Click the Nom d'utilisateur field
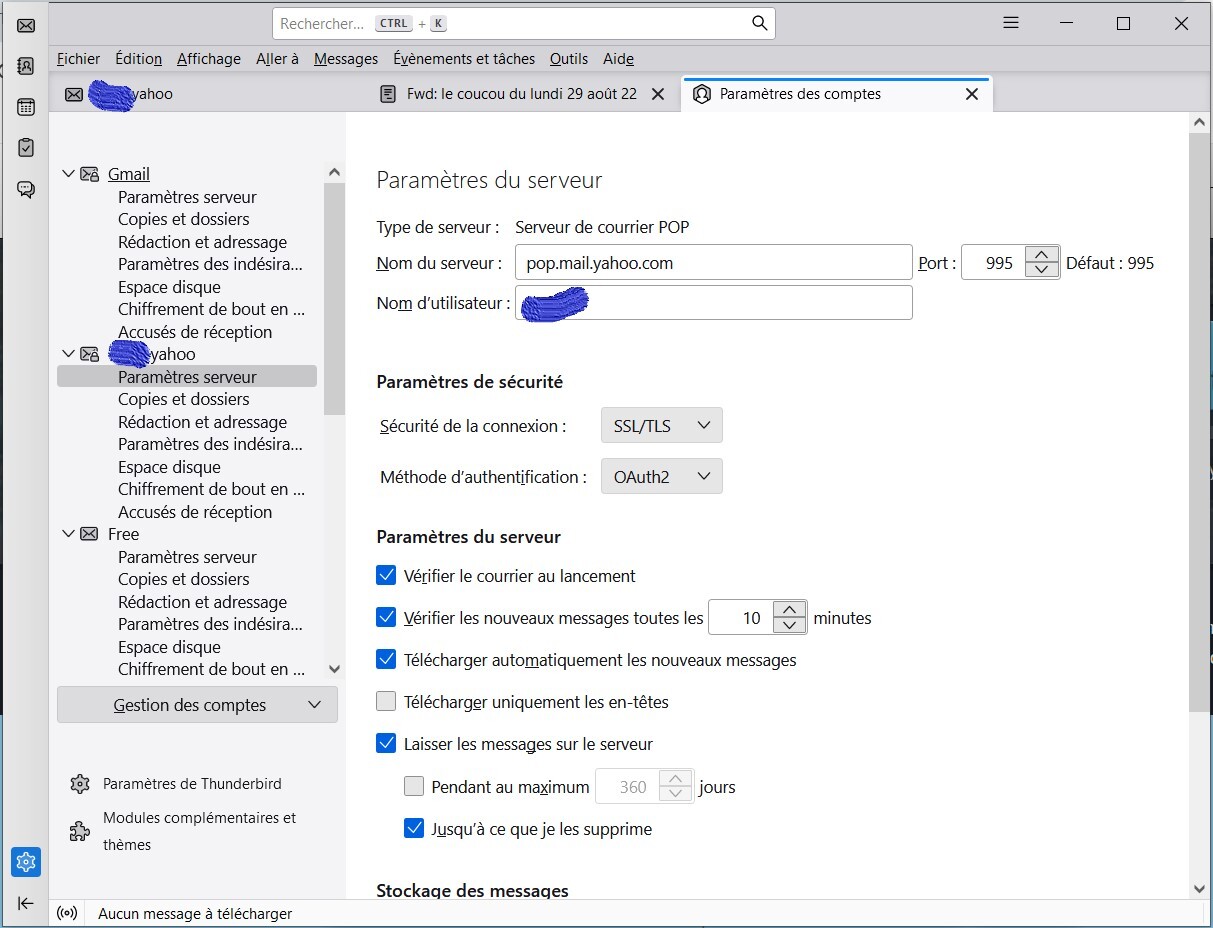 tap(714, 303)
